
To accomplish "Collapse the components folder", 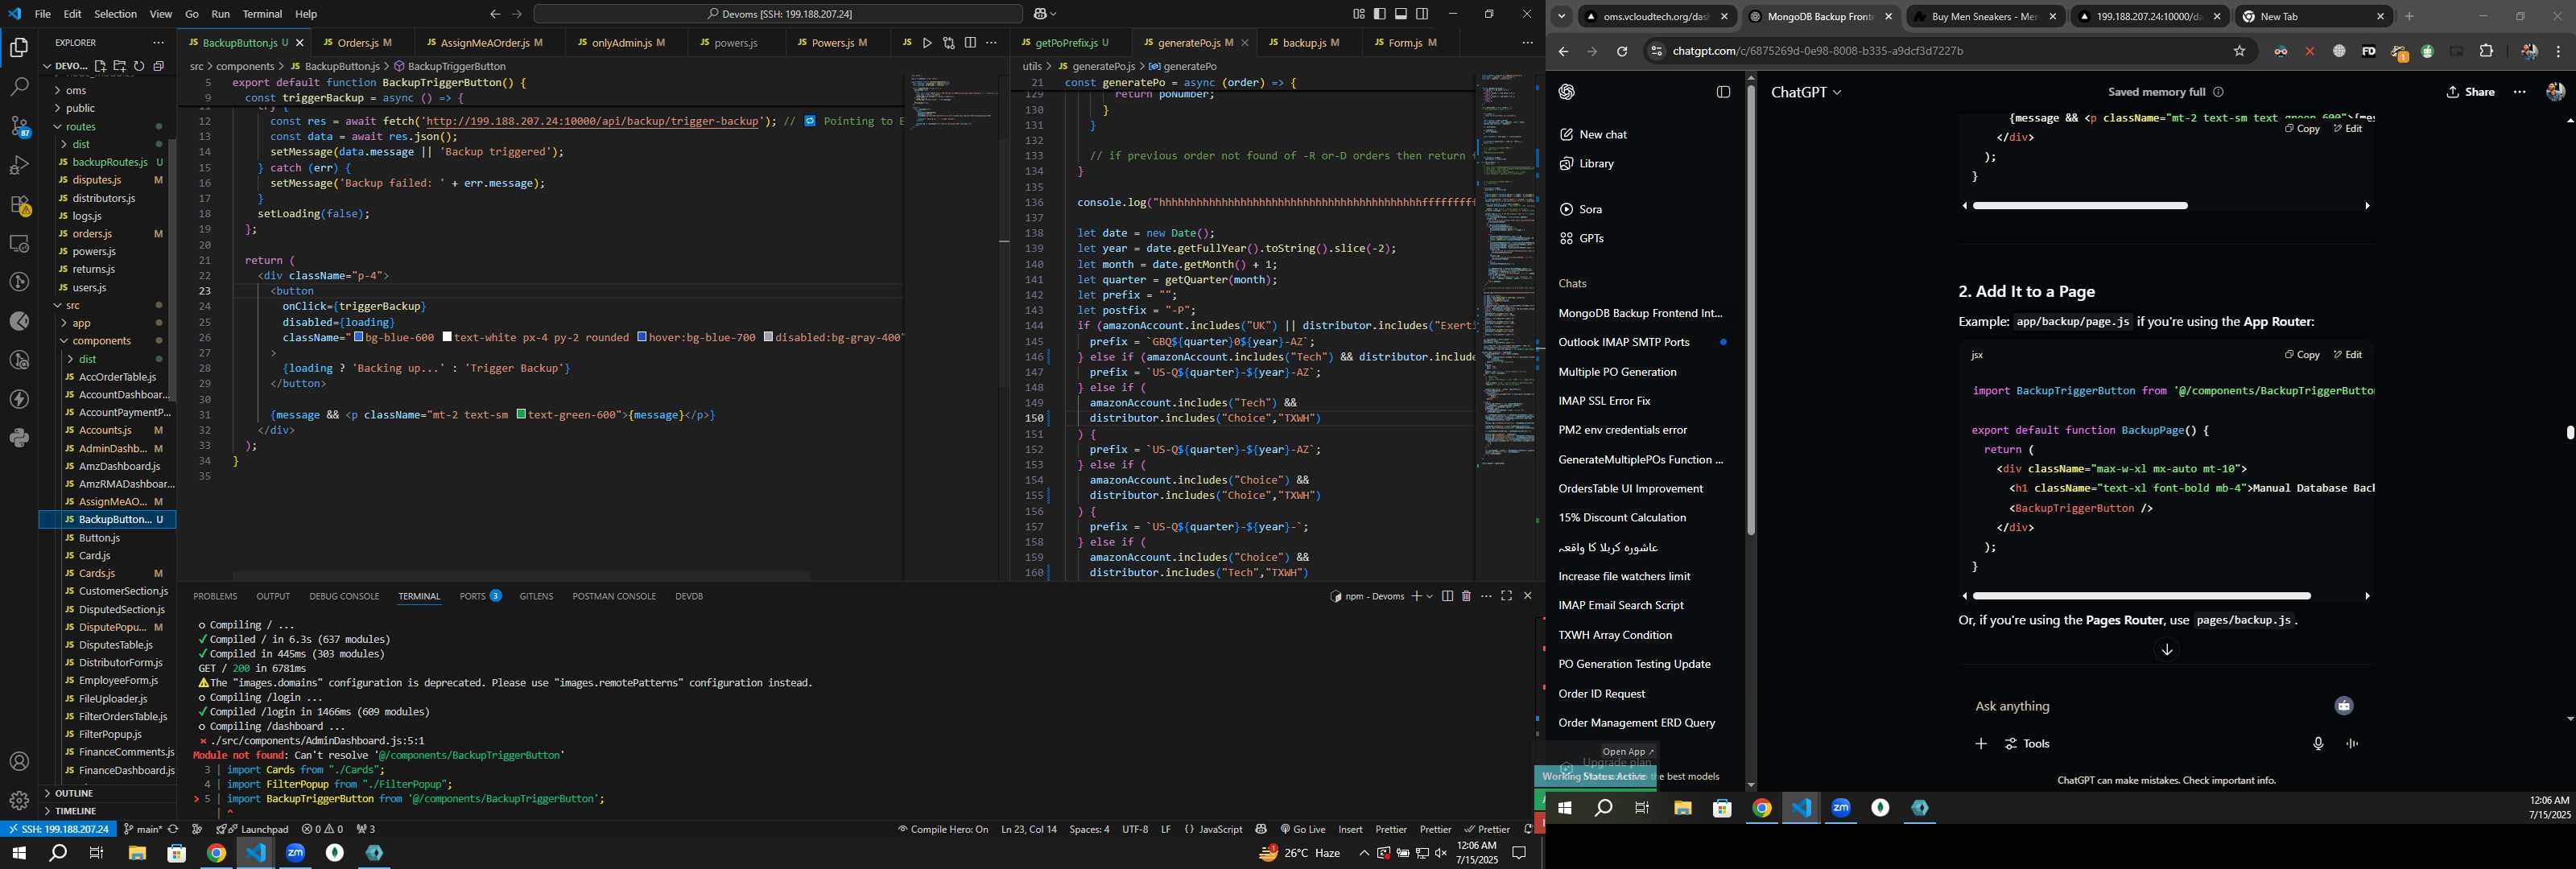I will [x=65, y=341].
